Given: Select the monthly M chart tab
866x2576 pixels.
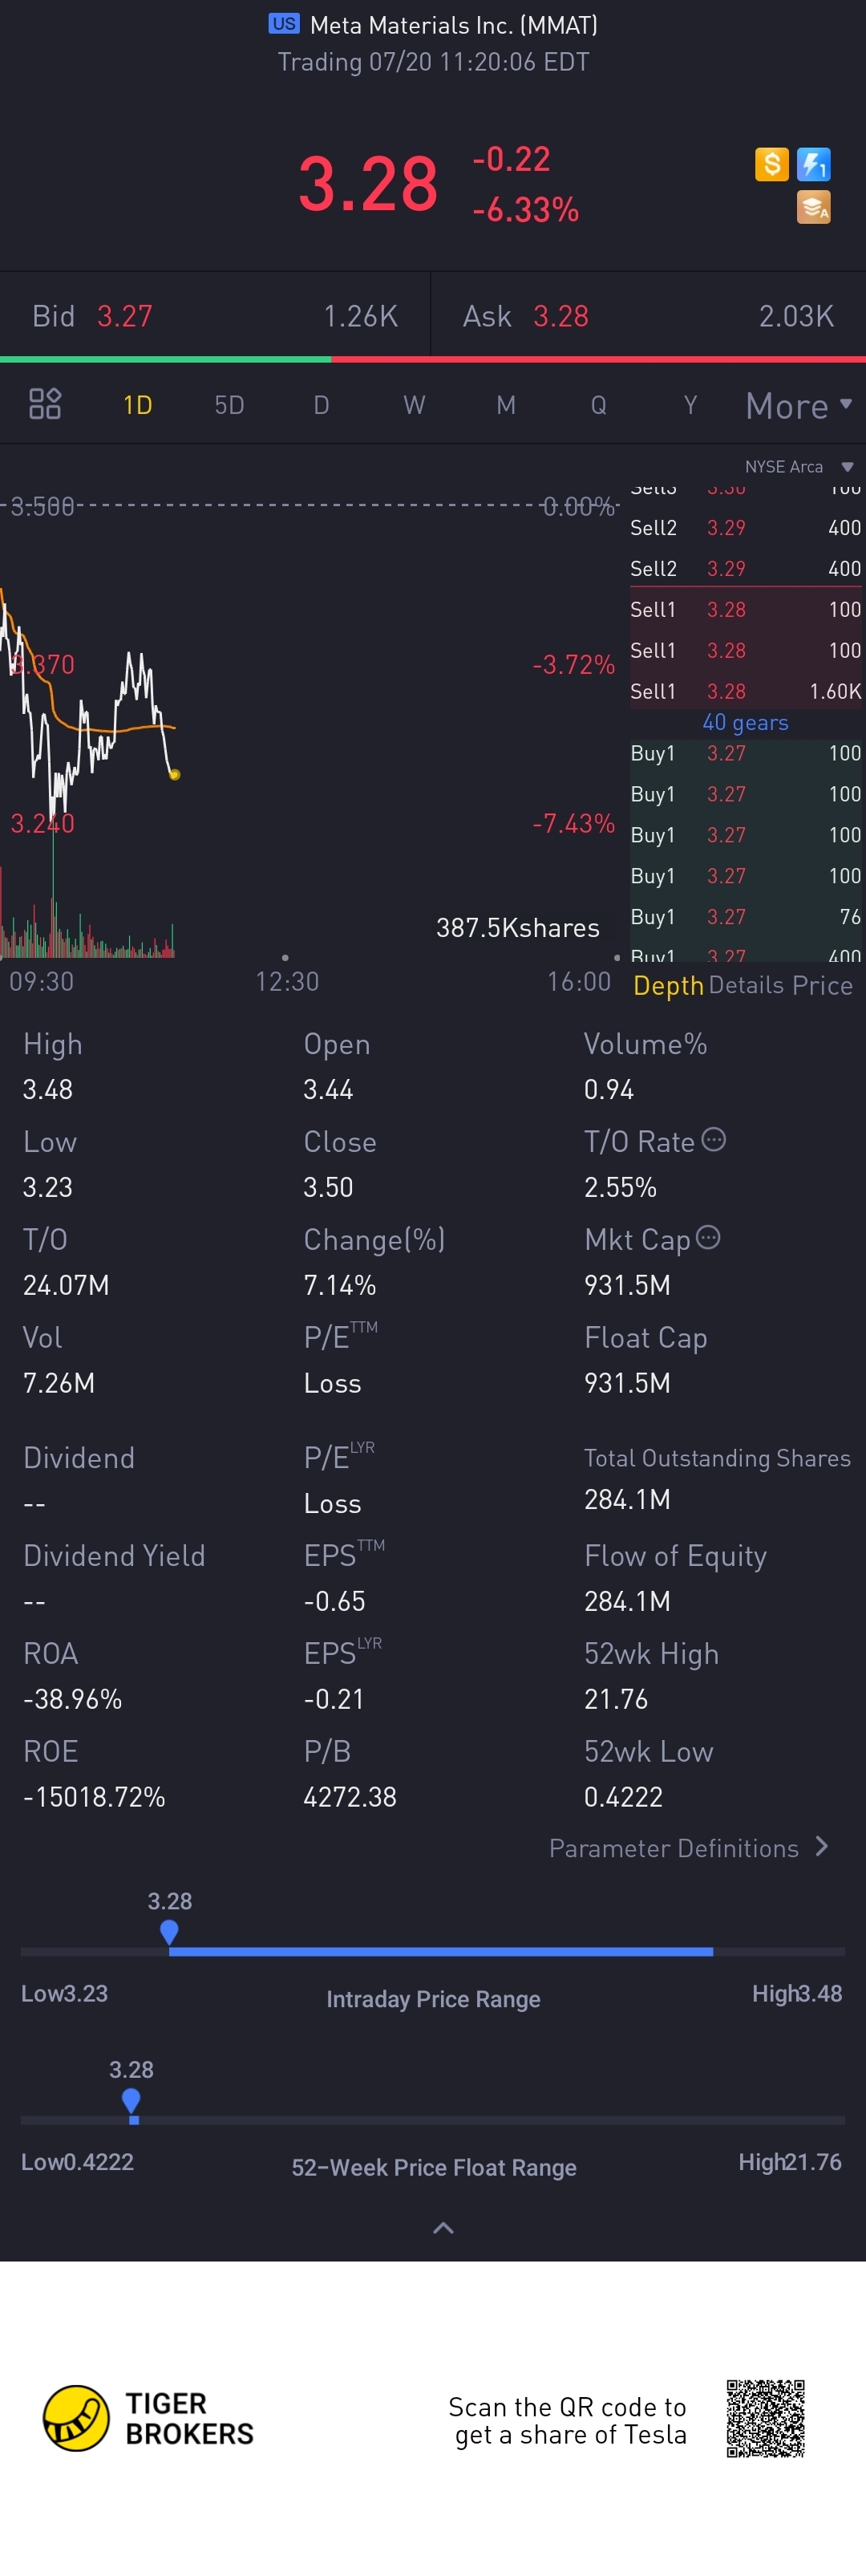Looking at the screenshot, I should pyautogui.click(x=506, y=405).
